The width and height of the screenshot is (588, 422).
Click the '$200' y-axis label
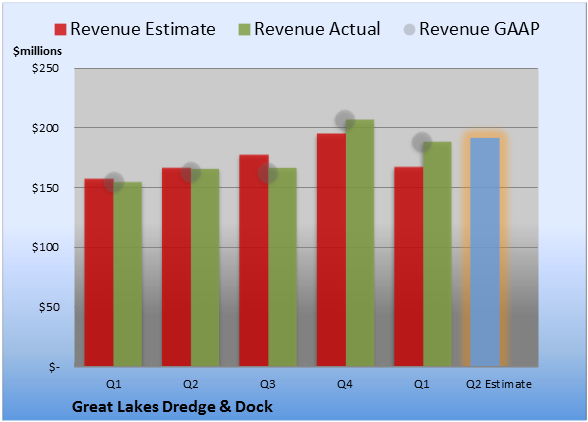coord(45,128)
